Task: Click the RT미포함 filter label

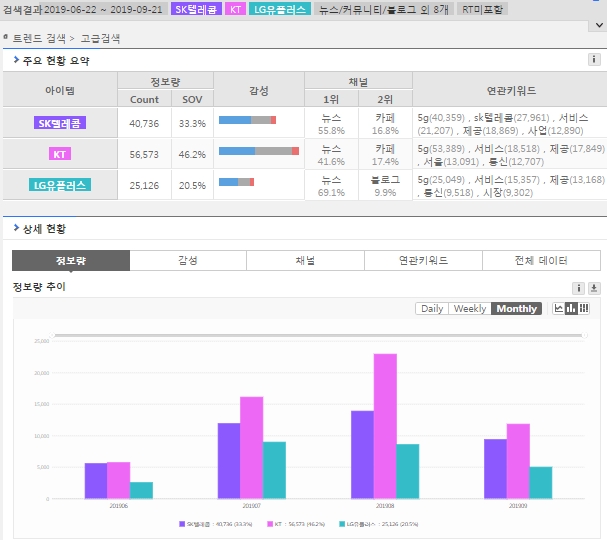Action: tap(482, 9)
